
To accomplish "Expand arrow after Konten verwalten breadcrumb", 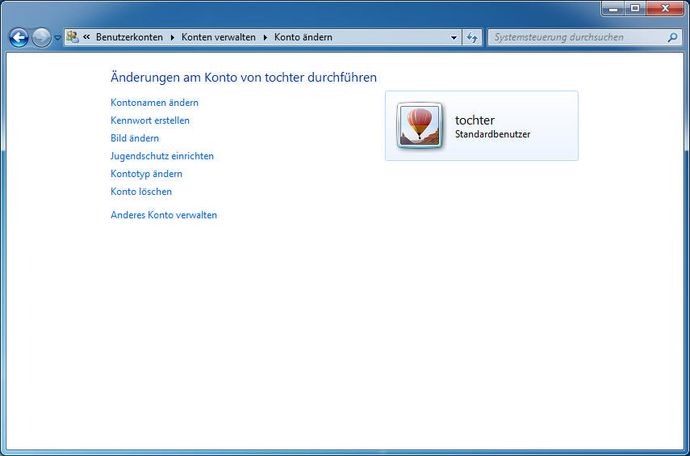I will tap(265, 37).
